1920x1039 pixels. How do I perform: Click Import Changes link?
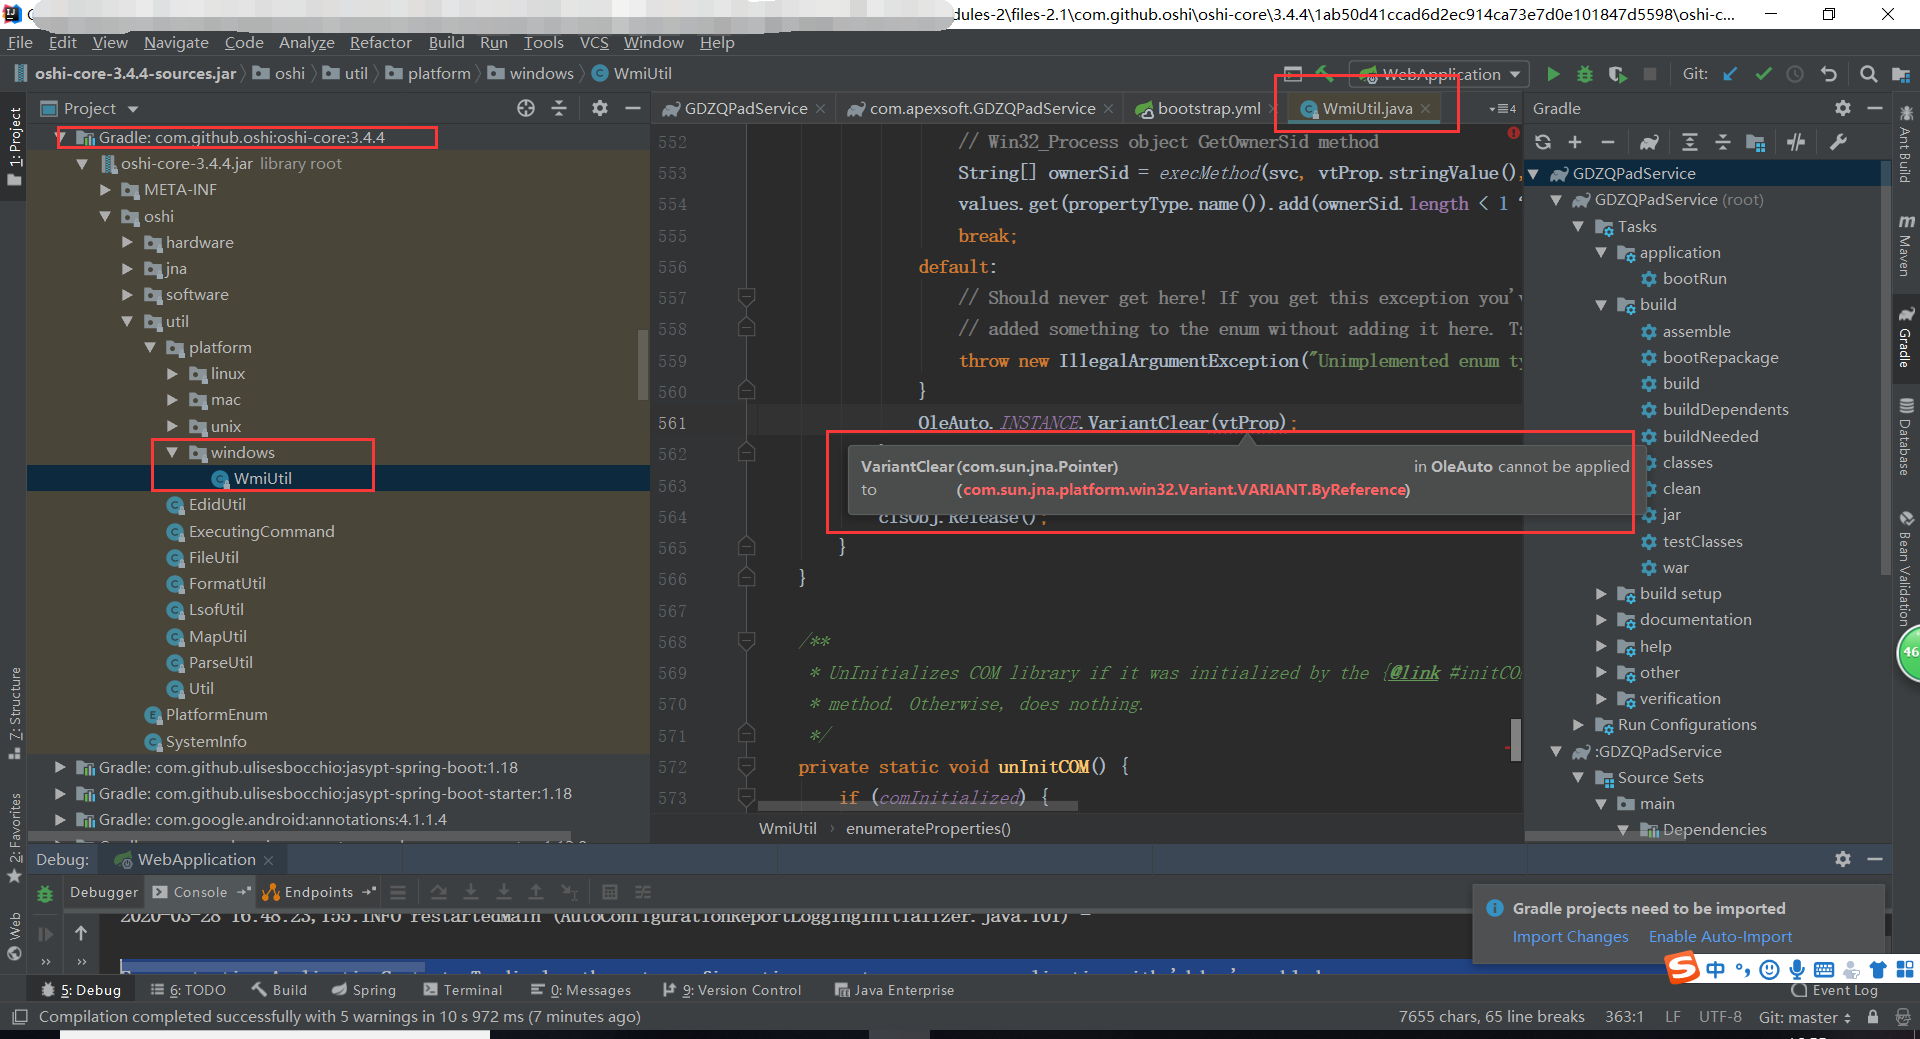coord(1570,937)
